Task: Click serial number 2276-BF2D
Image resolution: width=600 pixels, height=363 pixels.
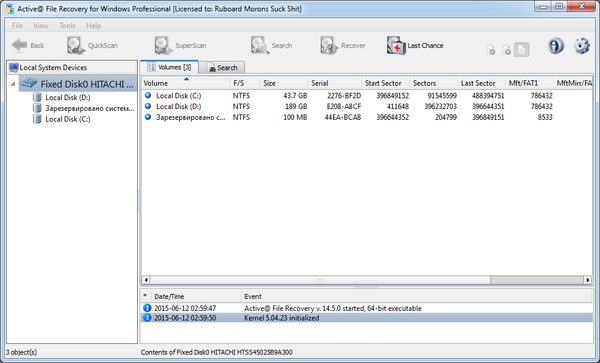Action: [x=344, y=96]
